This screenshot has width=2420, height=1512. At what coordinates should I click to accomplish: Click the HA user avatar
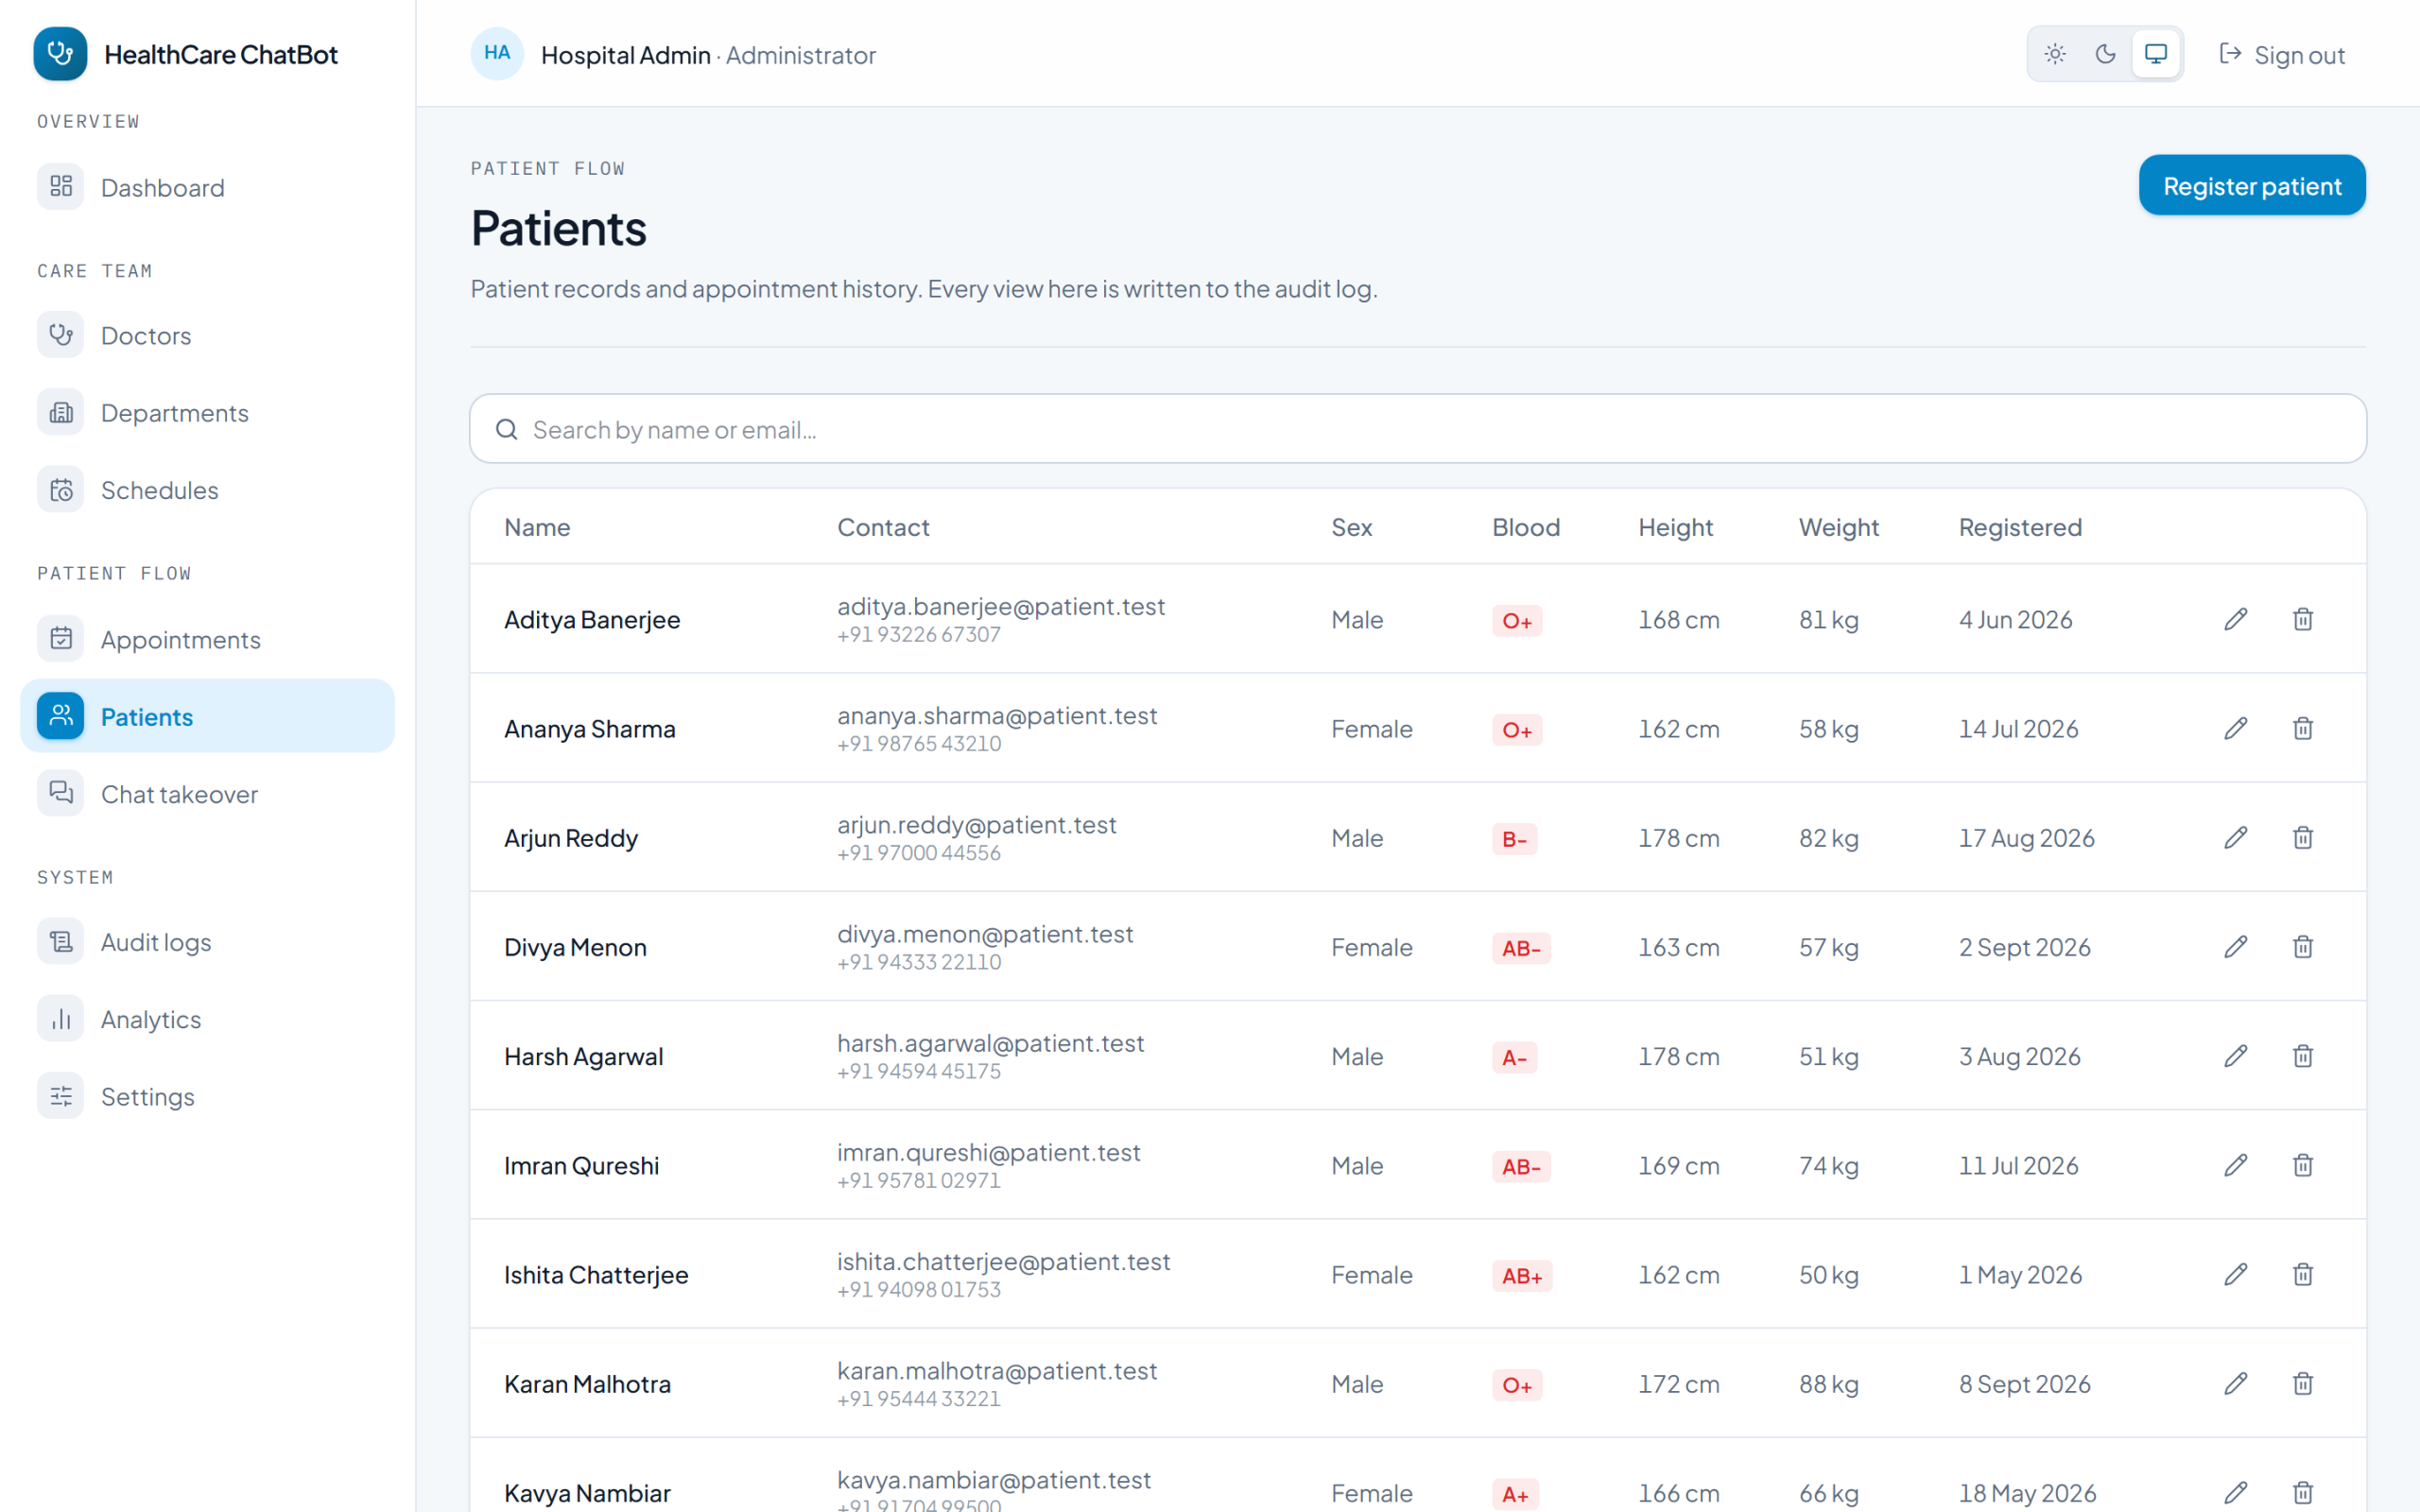(497, 54)
